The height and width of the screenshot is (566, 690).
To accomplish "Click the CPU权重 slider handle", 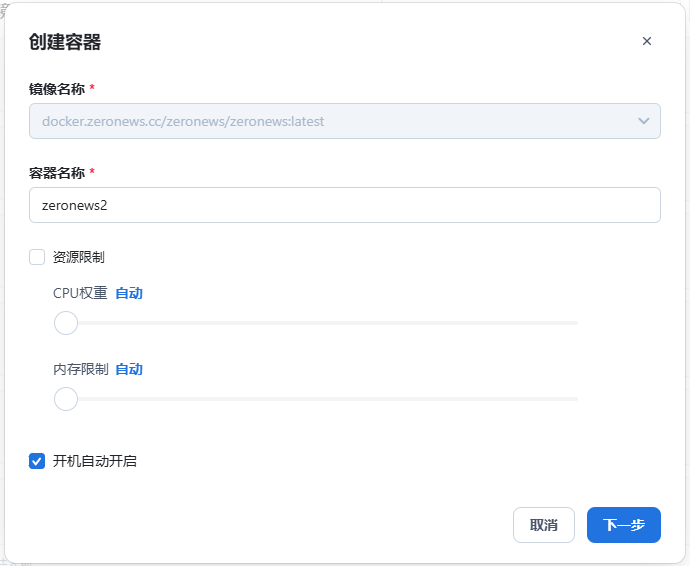I will tap(66, 323).
